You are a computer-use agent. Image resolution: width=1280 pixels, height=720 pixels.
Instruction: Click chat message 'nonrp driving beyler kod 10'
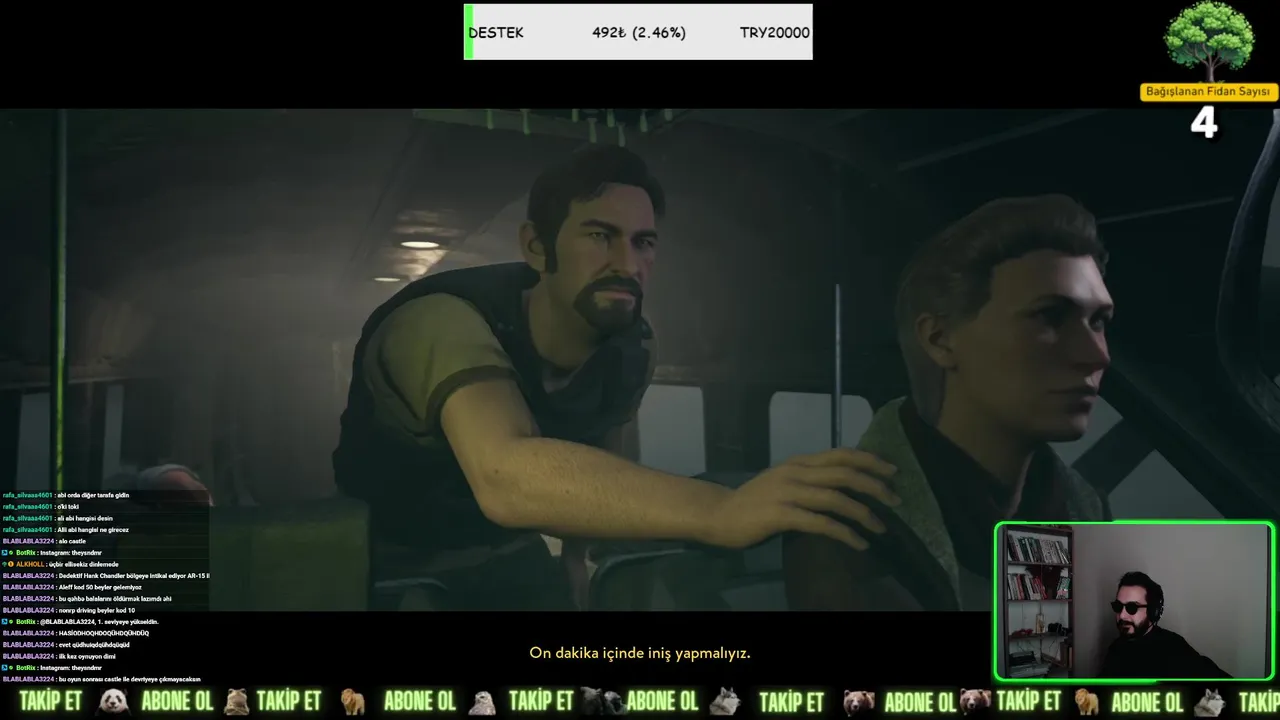pos(97,610)
